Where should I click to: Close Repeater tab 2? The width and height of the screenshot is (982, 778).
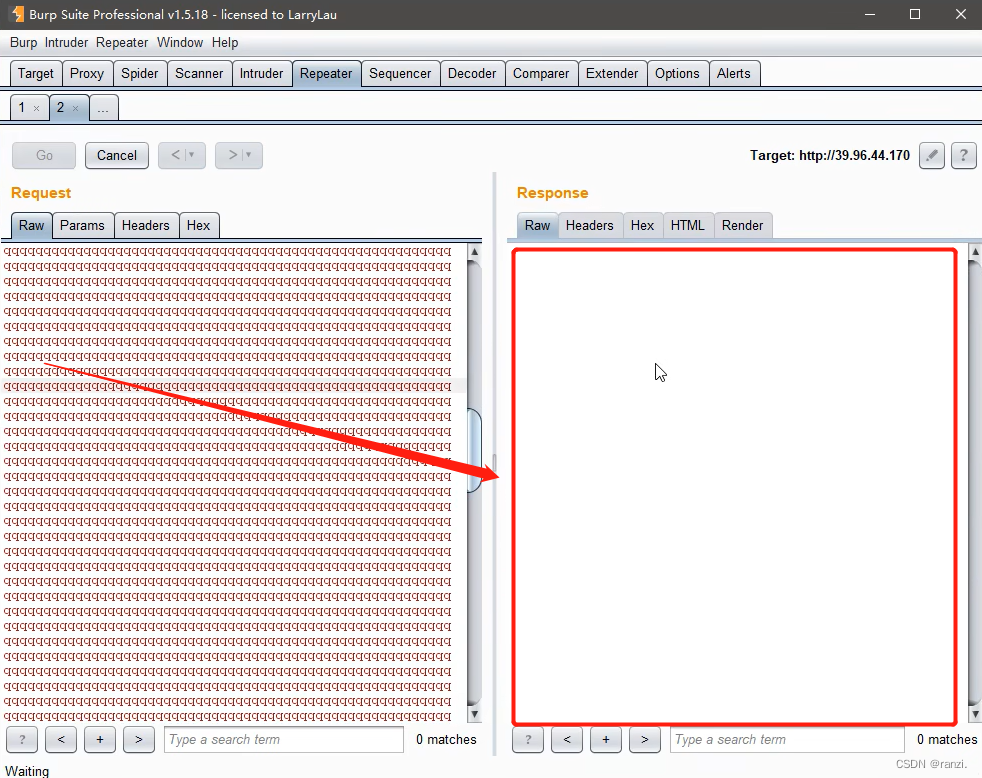click(75, 108)
